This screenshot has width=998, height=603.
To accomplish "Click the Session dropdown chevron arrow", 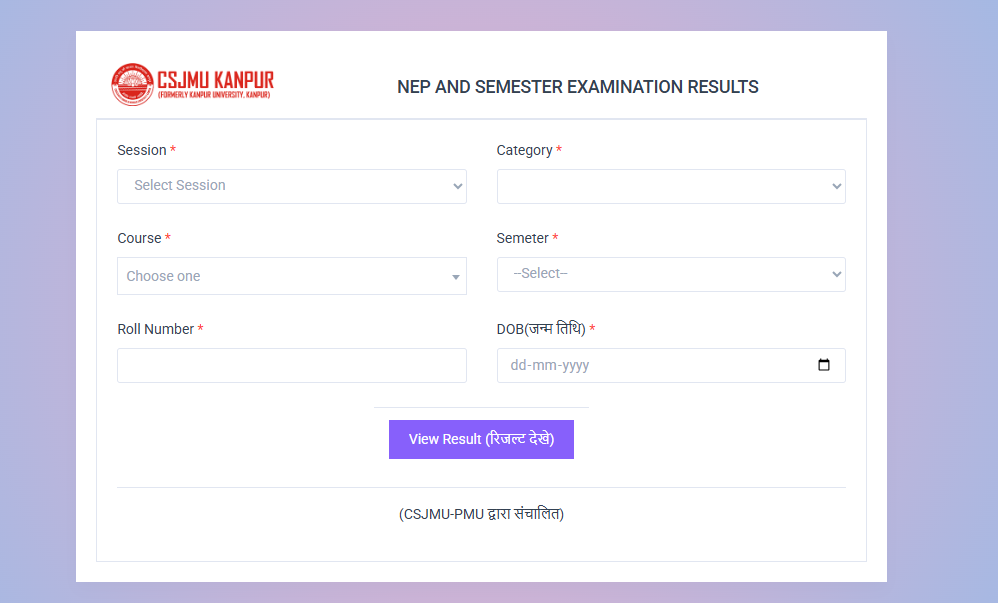I will tap(456, 186).
